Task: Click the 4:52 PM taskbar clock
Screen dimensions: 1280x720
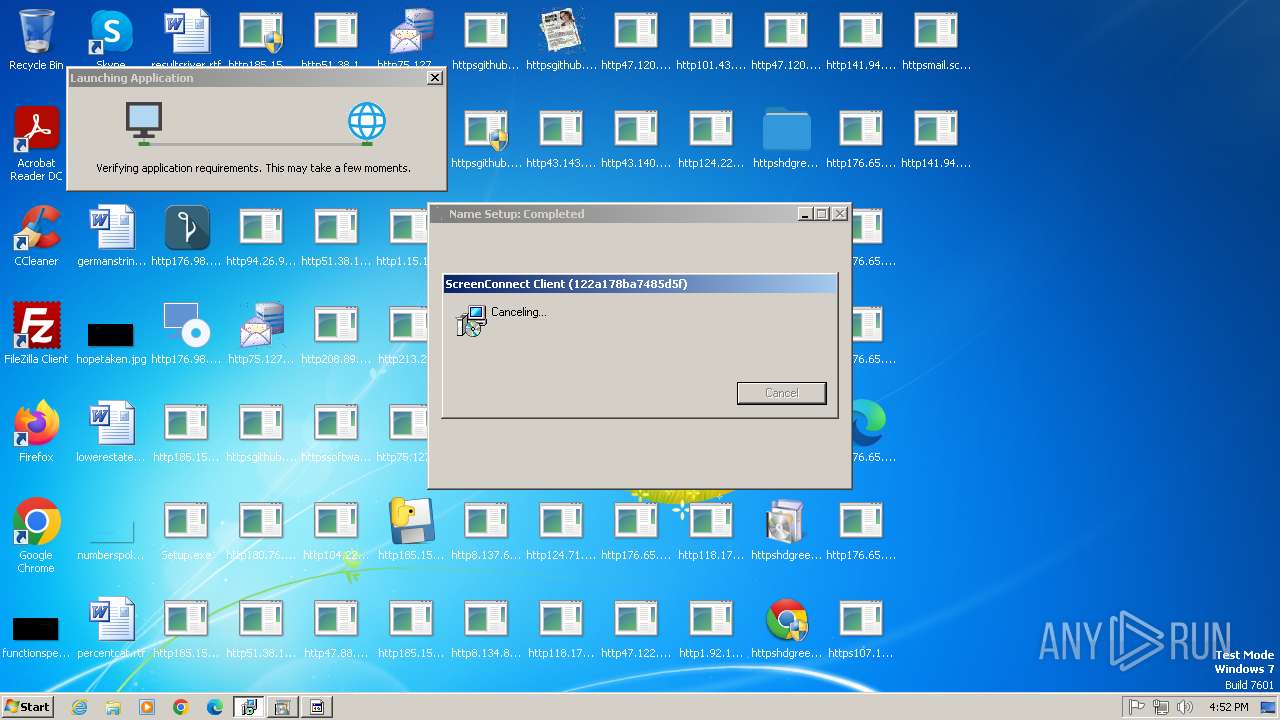Action: point(1228,707)
